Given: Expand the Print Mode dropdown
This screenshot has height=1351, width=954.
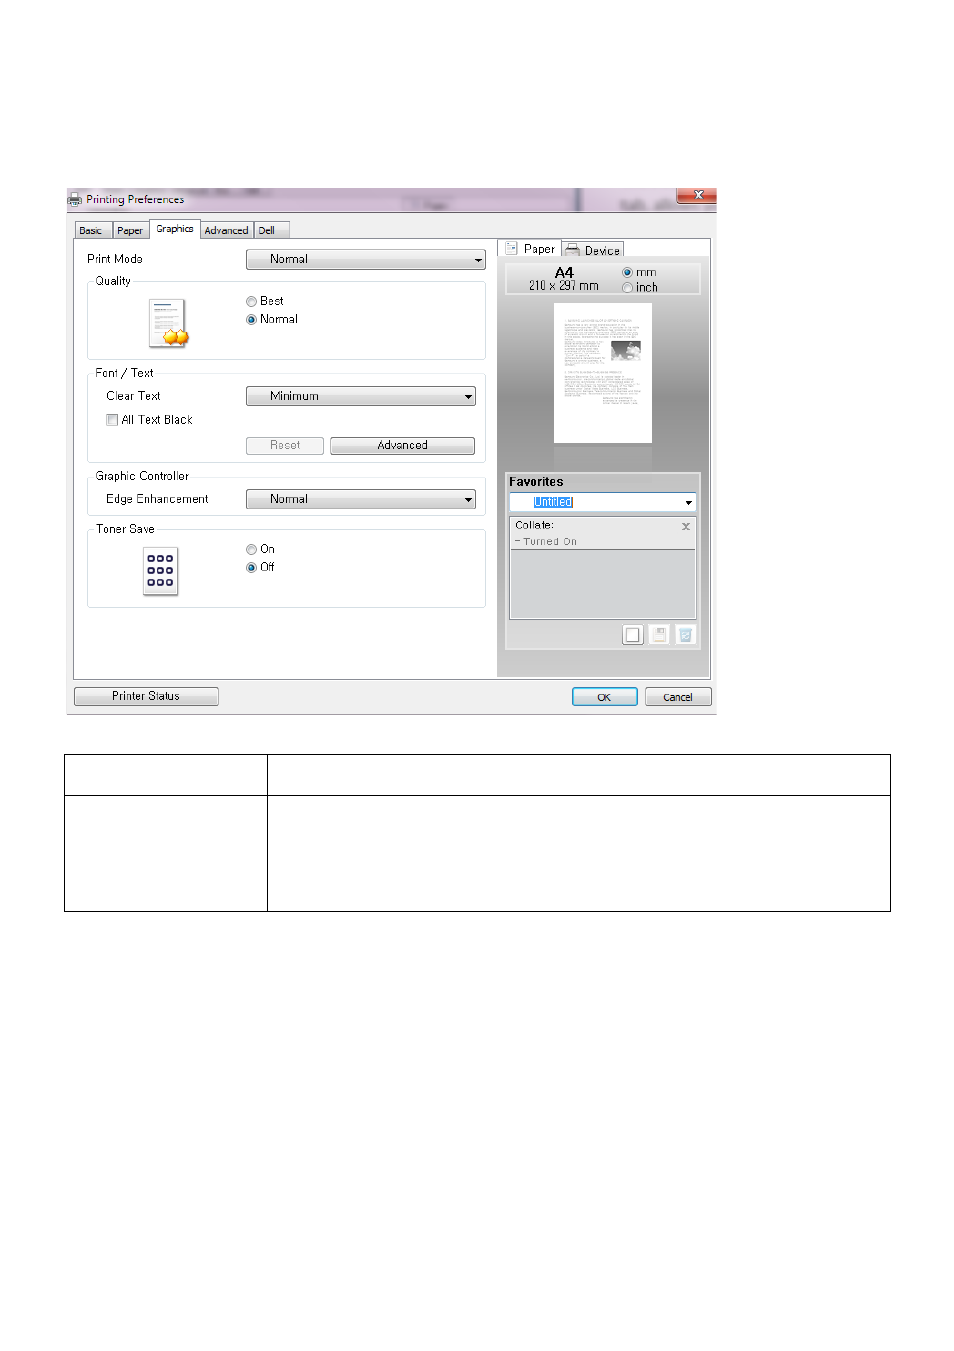Looking at the screenshot, I should (365, 259).
